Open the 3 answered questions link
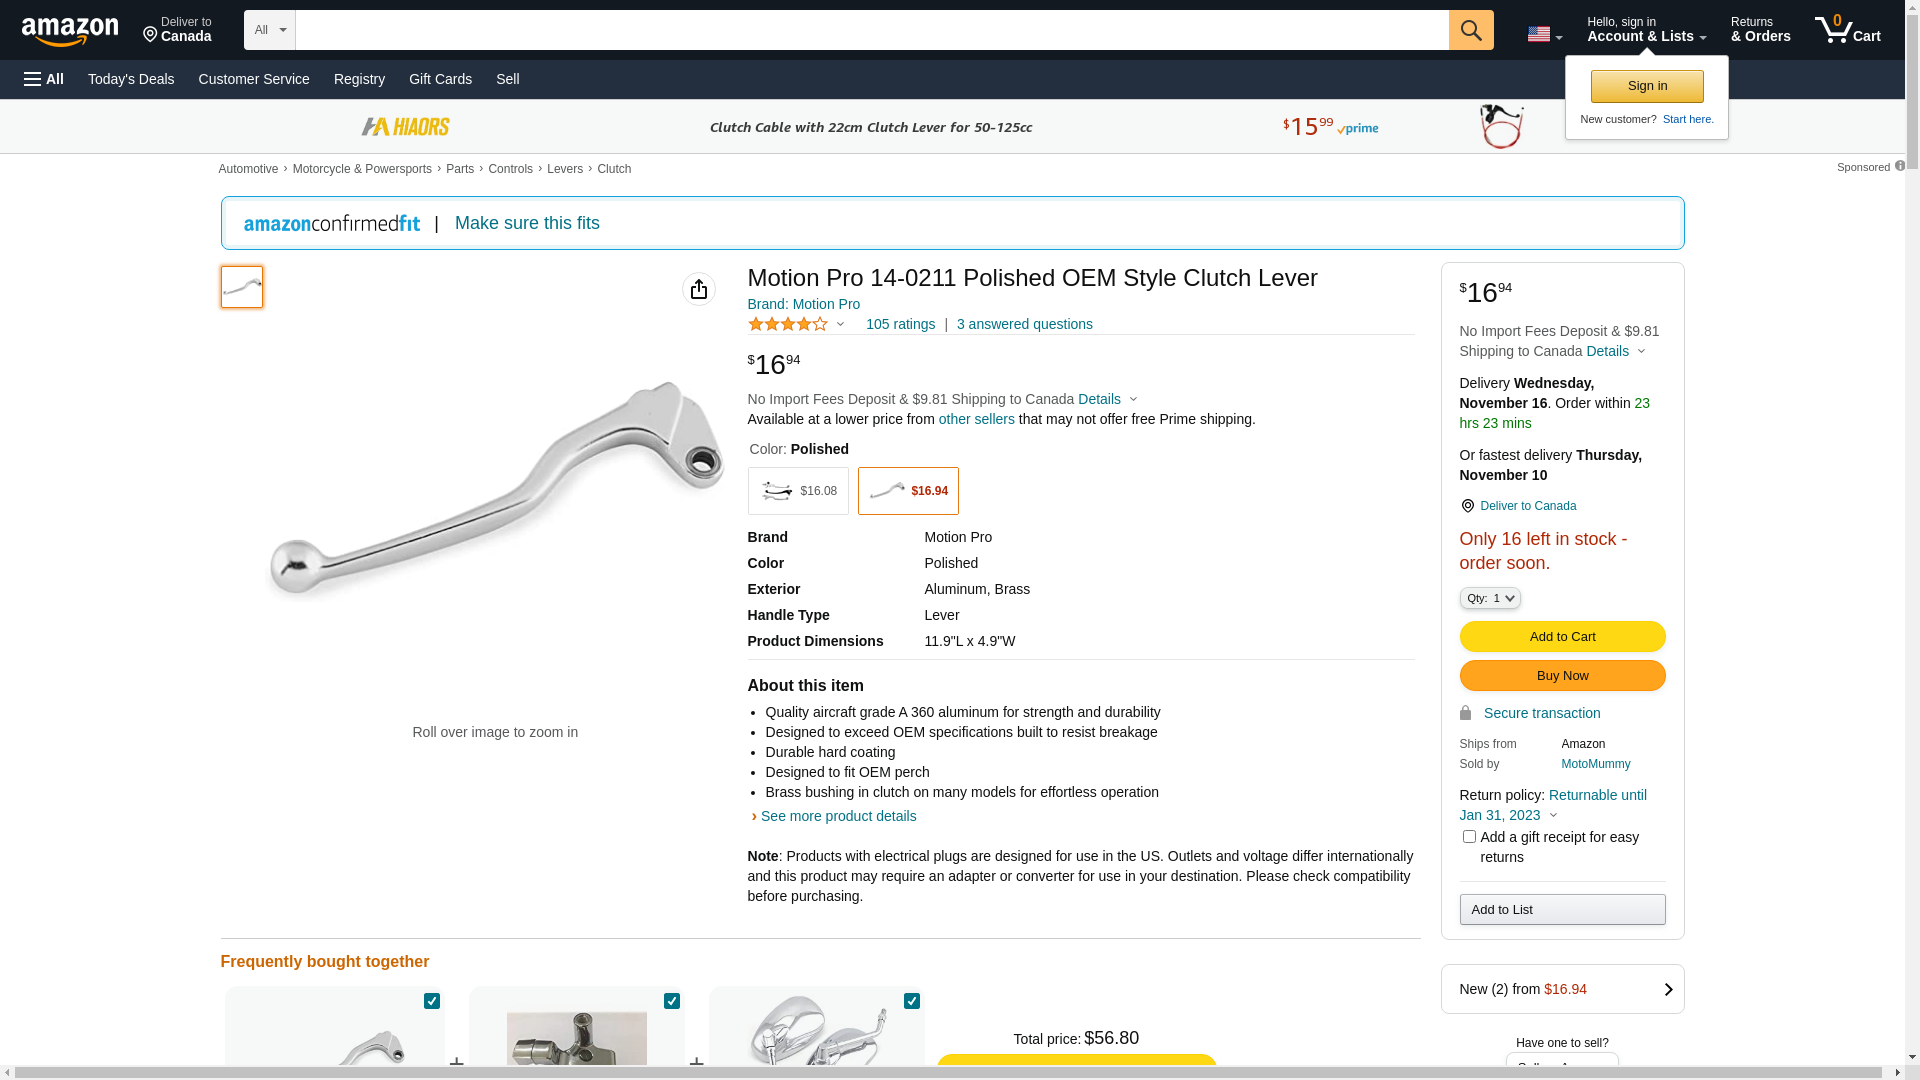This screenshot has height=1080, width=1920. click(1024, 324)
